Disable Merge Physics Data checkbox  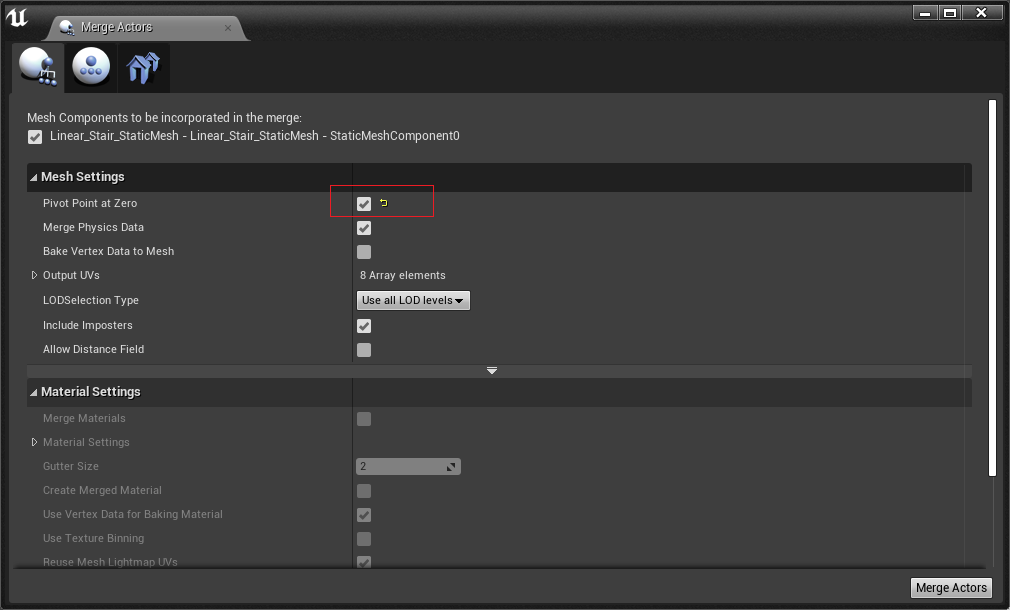[x=364, y=228]
